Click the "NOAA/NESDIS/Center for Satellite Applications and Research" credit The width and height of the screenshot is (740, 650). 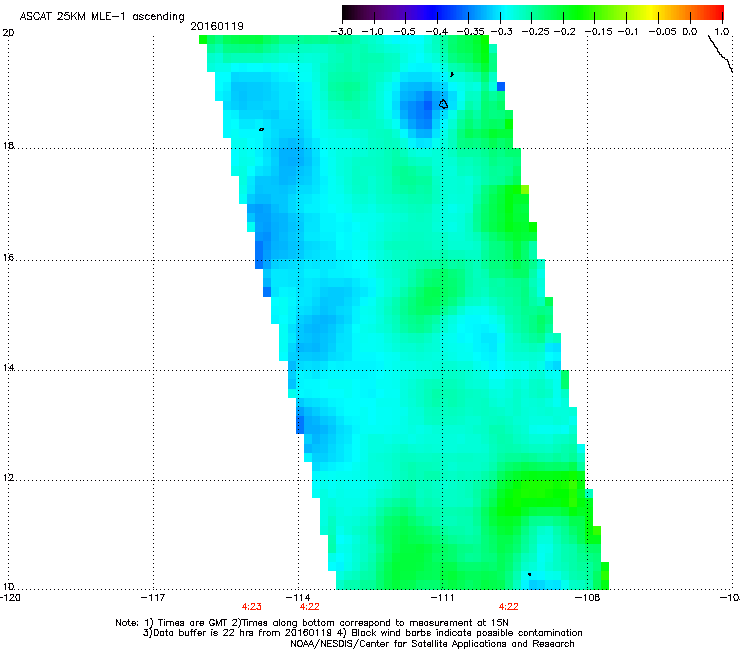point(432,644)
